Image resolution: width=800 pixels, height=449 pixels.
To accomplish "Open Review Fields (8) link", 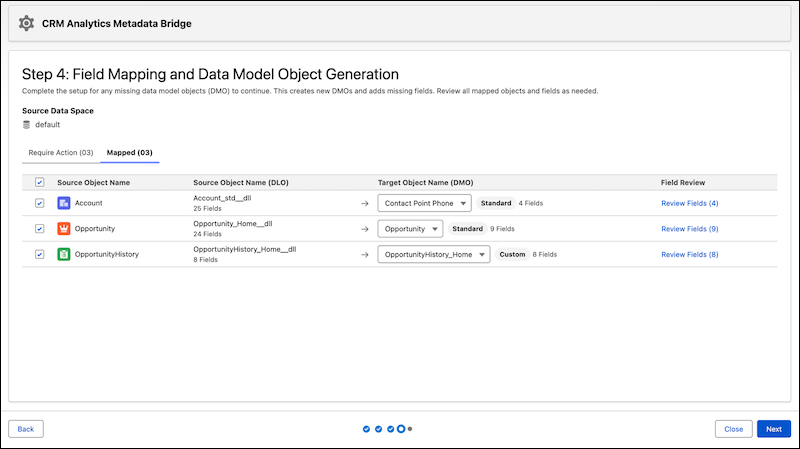I will (690, 254).
